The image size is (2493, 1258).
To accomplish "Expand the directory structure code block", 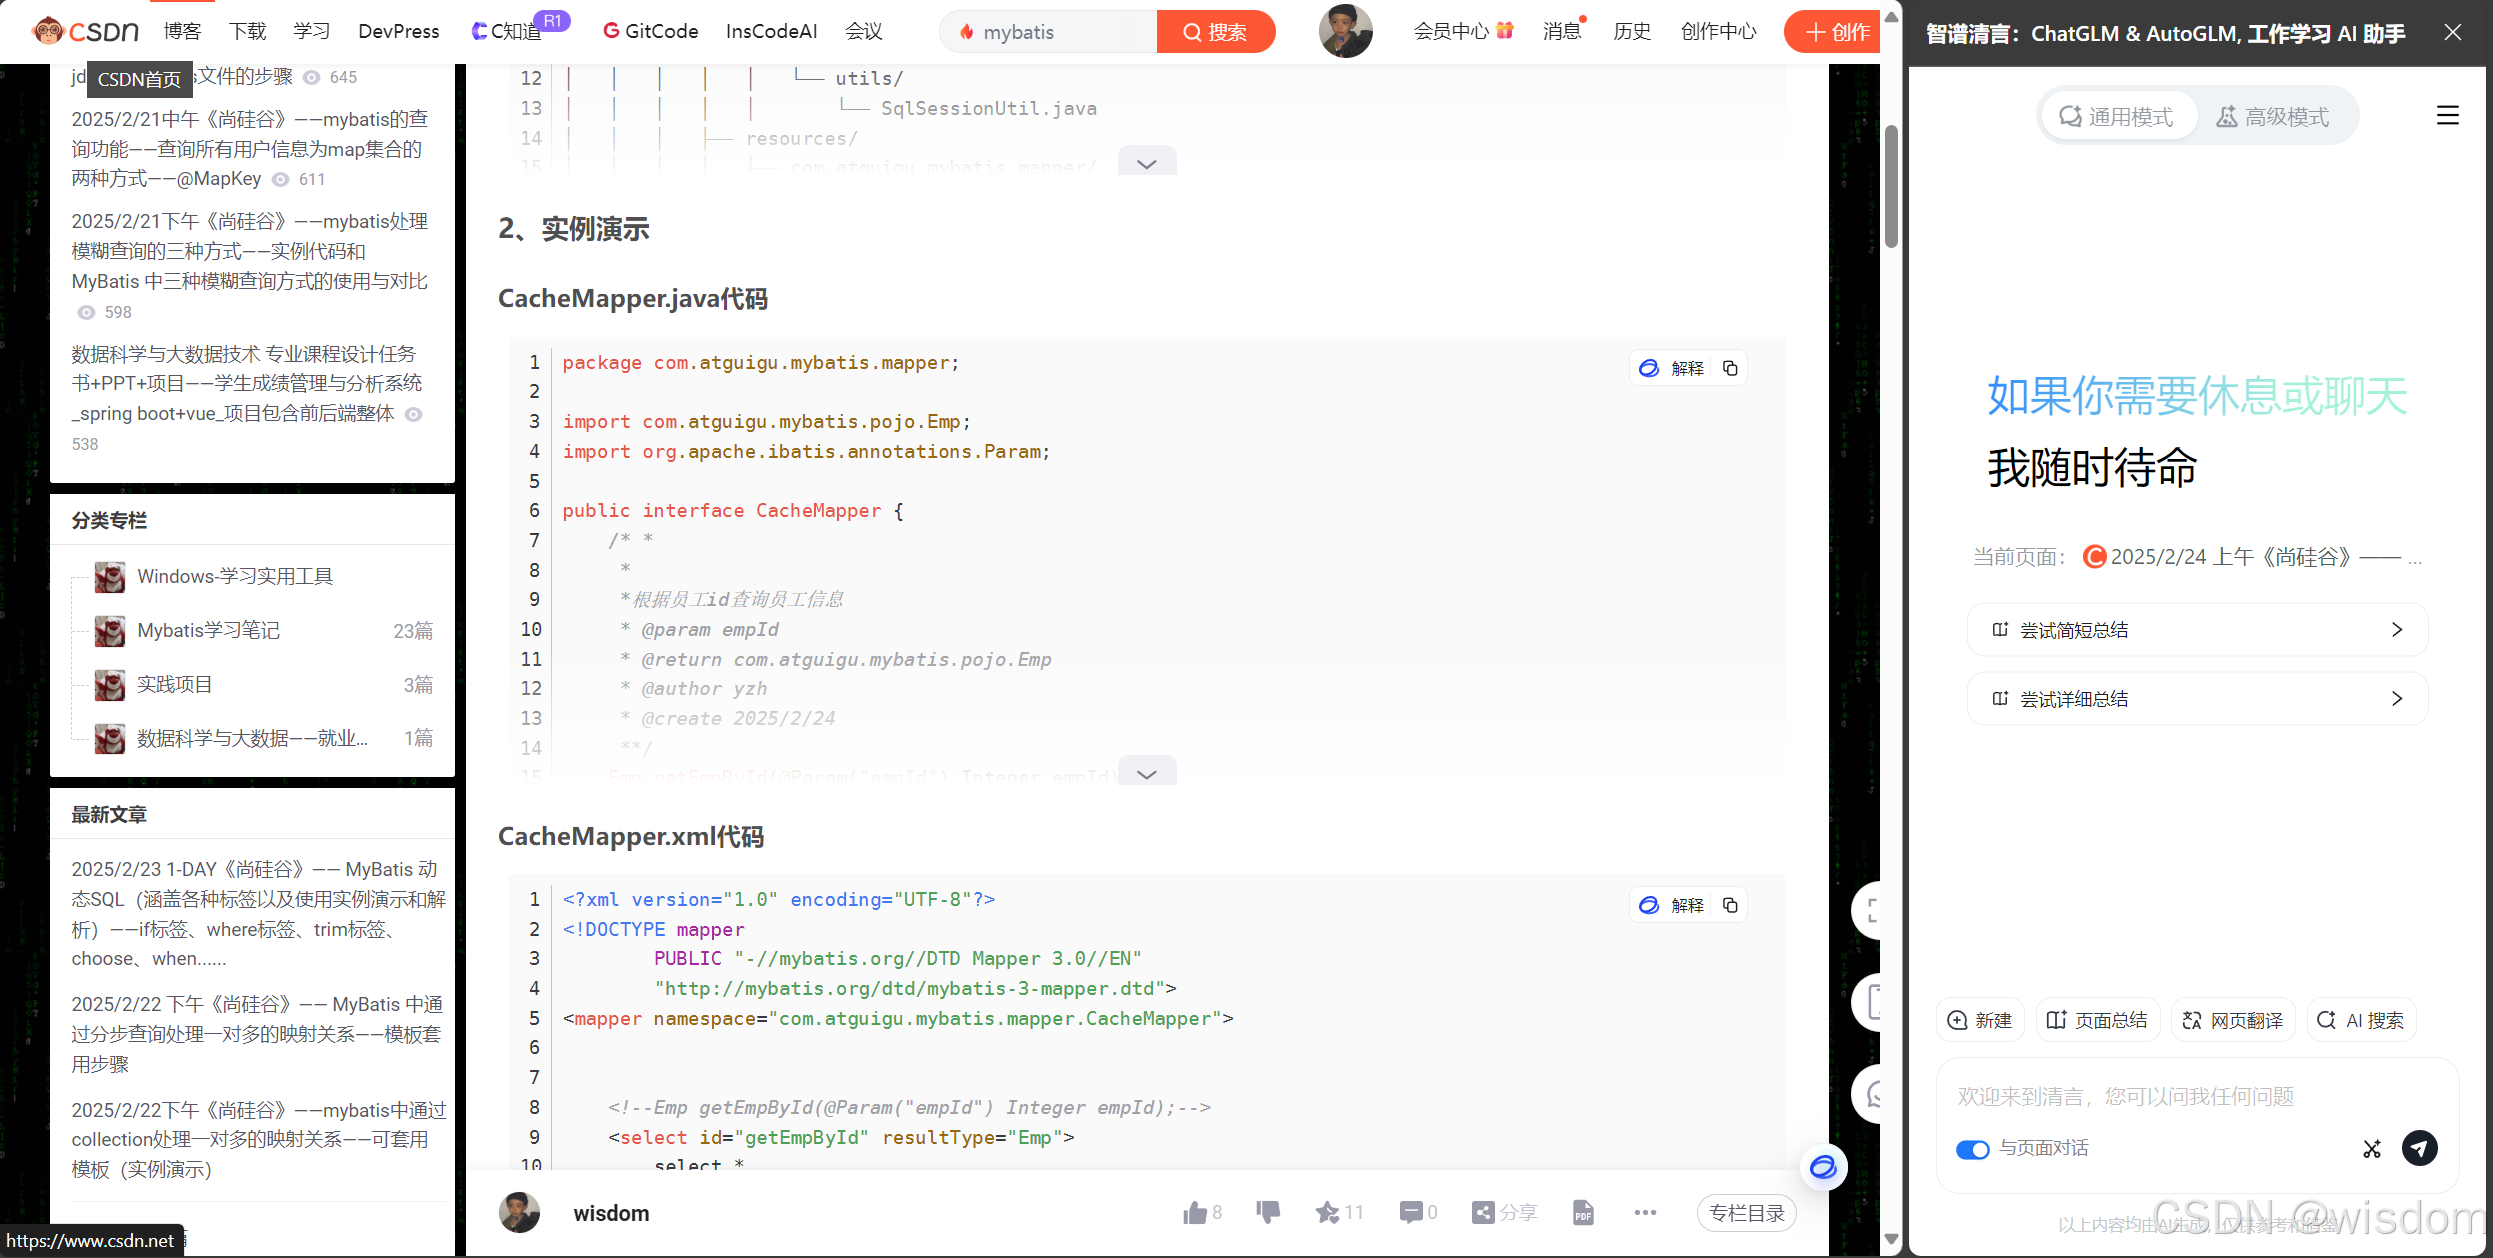I will [x=1147, y=163].
